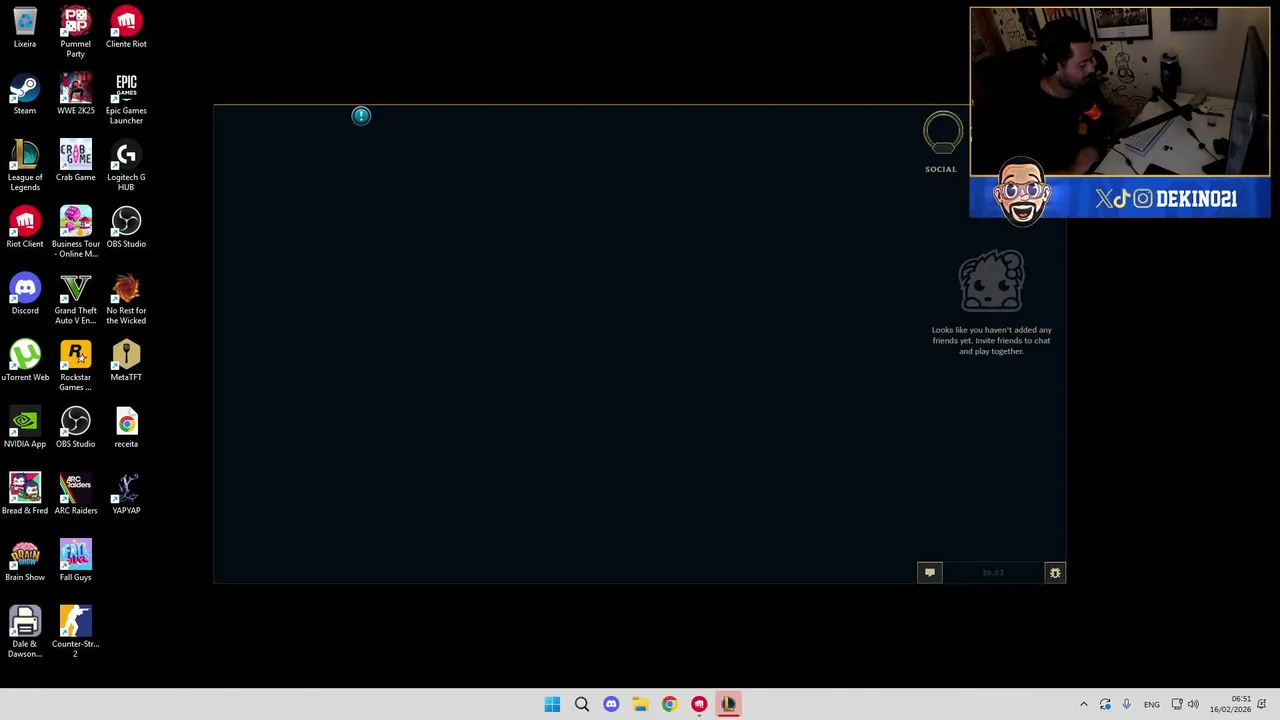1280x720 pixels.
Task: Click the Crab Game desktop icon
Action: [x=75, y=161]
